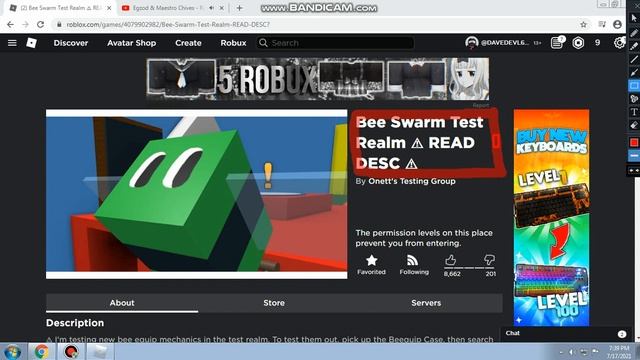
Task: Select Bandicam cursor selection tool
Action: tap(634, 18)
